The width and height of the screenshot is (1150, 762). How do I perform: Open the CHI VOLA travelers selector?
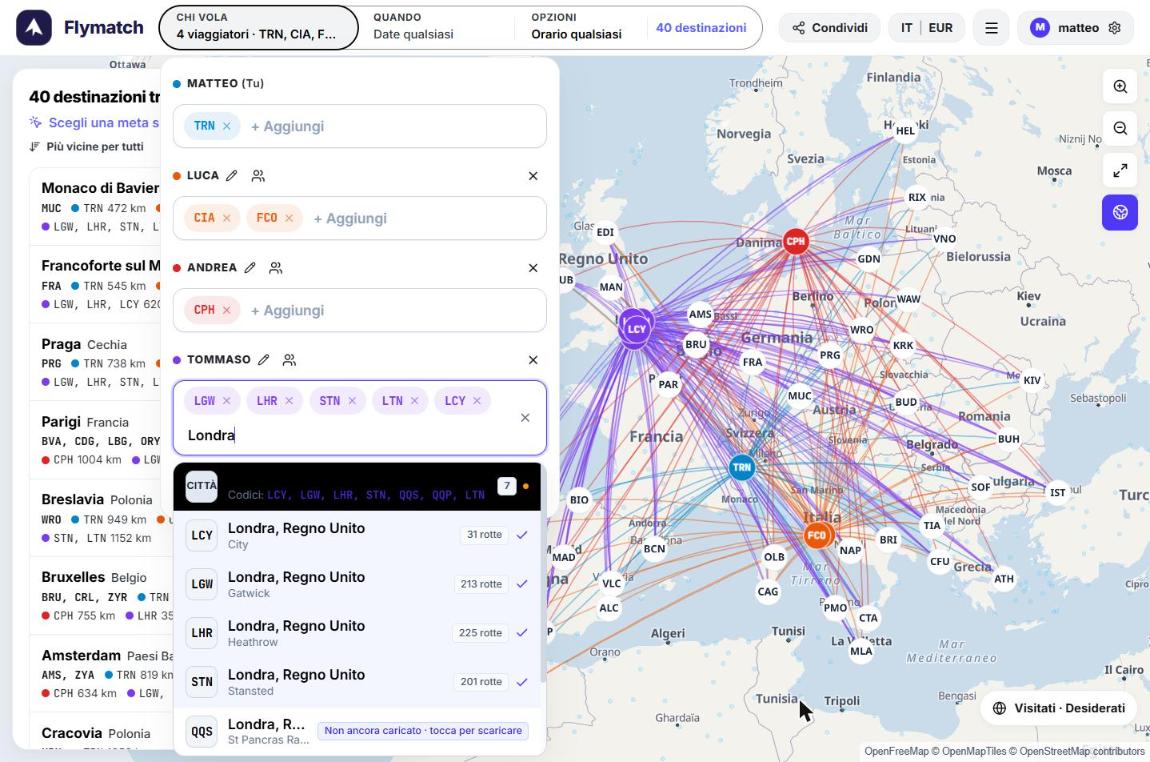click(x=258, y=28)
